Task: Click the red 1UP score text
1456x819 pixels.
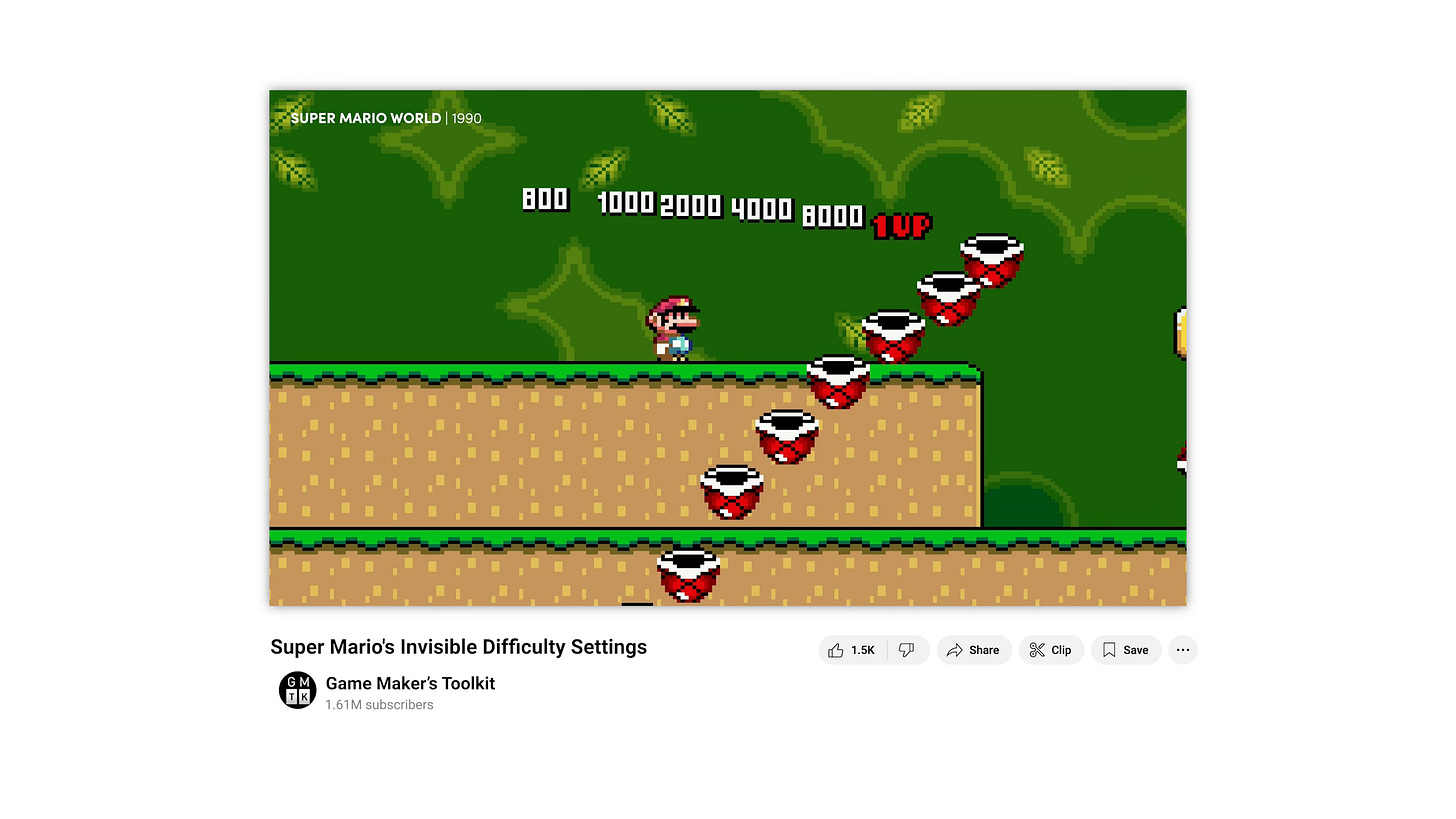Action: pyautogui.click(x=901, y=226)
